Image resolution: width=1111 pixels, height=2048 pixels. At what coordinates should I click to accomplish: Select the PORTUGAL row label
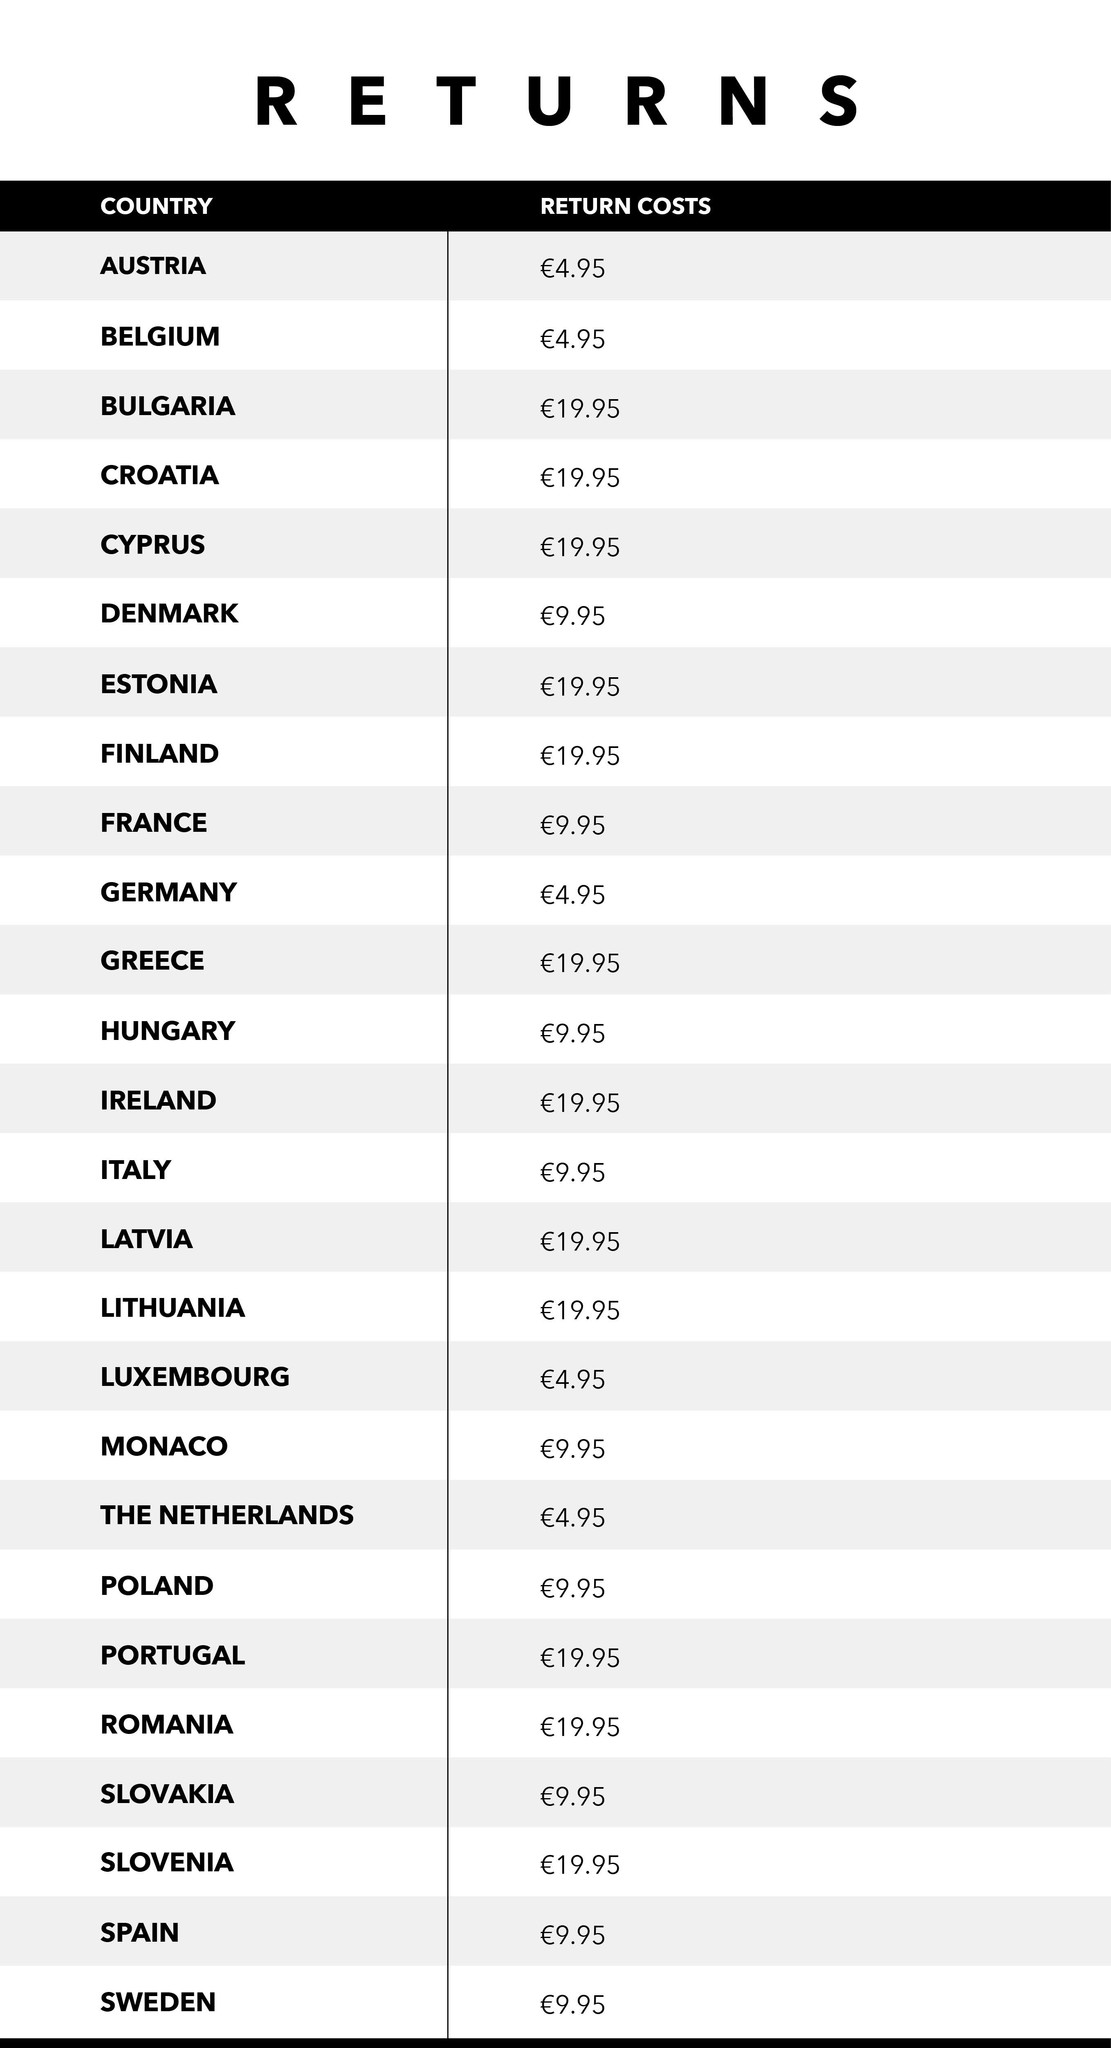point(172,1655)
